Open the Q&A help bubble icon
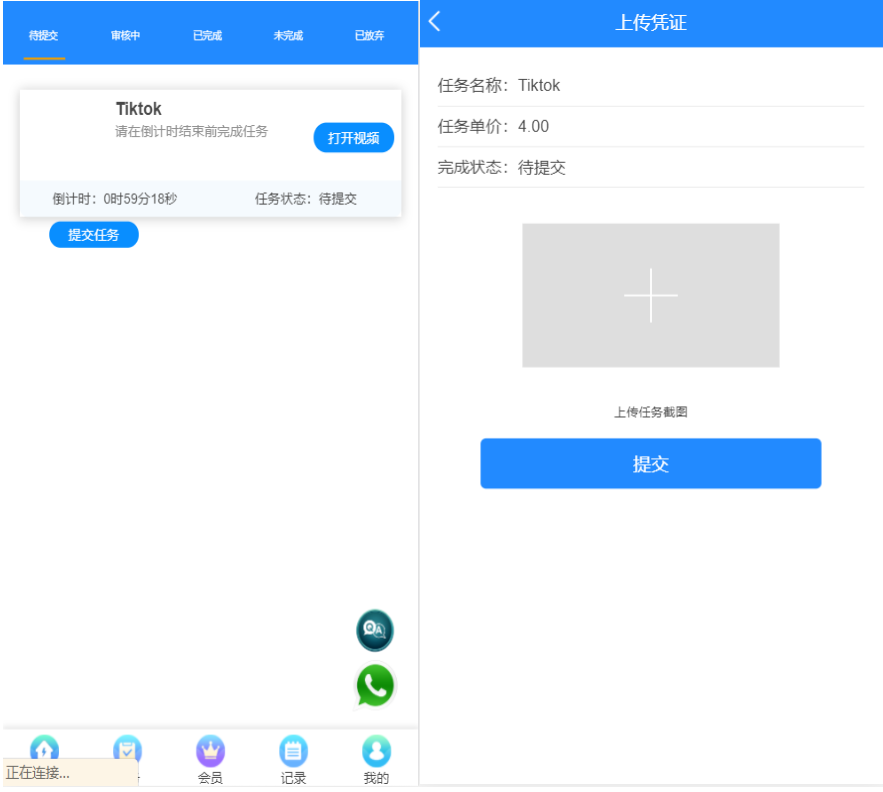The height and width of the screenshot is (792, 883). (x=375, y=630)
